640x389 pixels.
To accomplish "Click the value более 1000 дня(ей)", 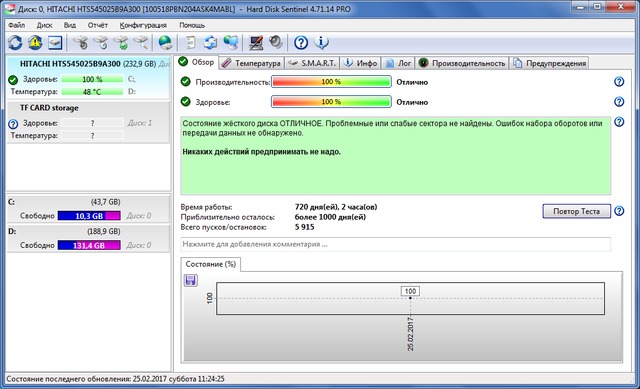I will tap(330, 217).
